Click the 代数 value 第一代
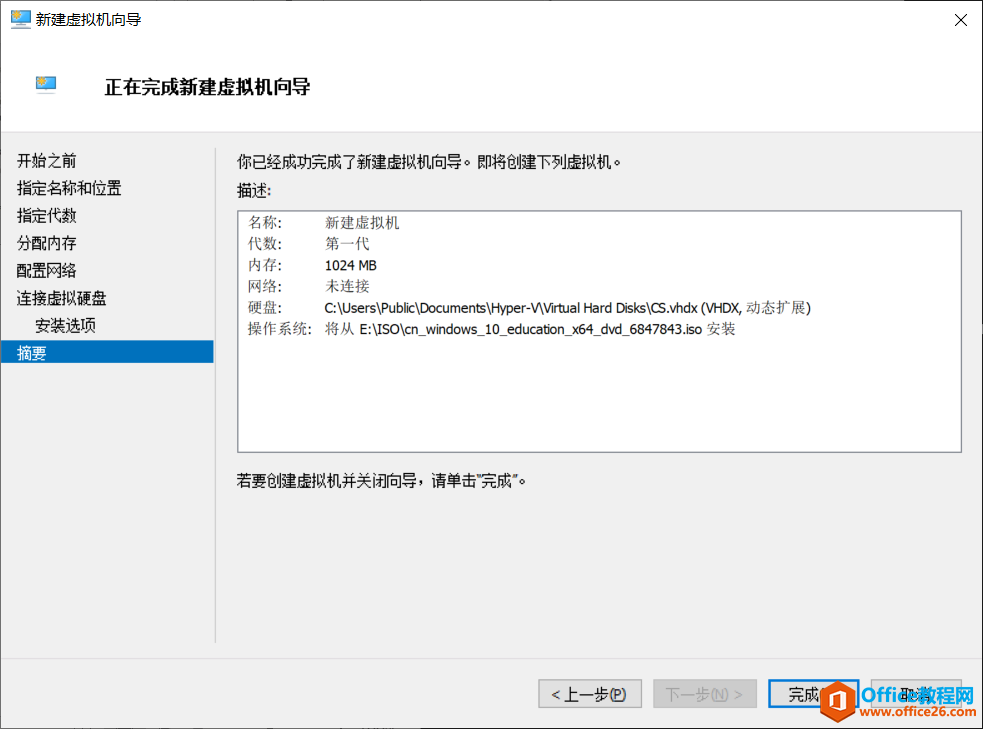Viewport: 983px width, 729px height. [347, 244]
